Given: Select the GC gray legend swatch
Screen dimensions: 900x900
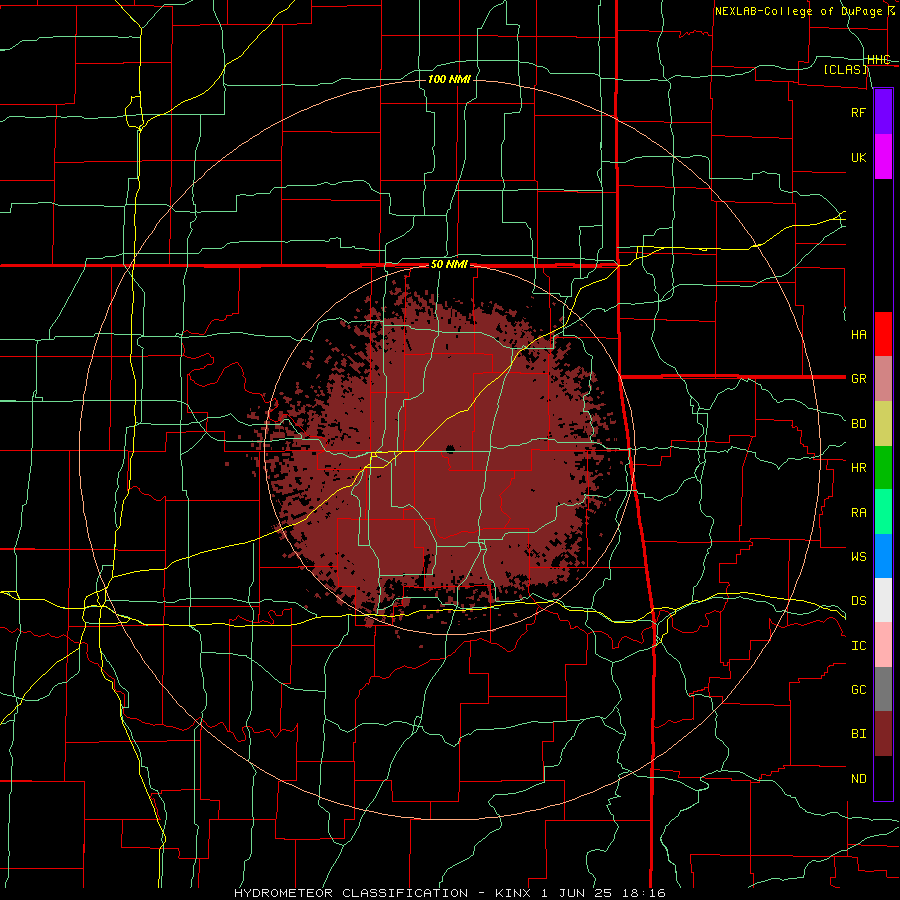Looking at the screenshot, I should pos(883,689).
